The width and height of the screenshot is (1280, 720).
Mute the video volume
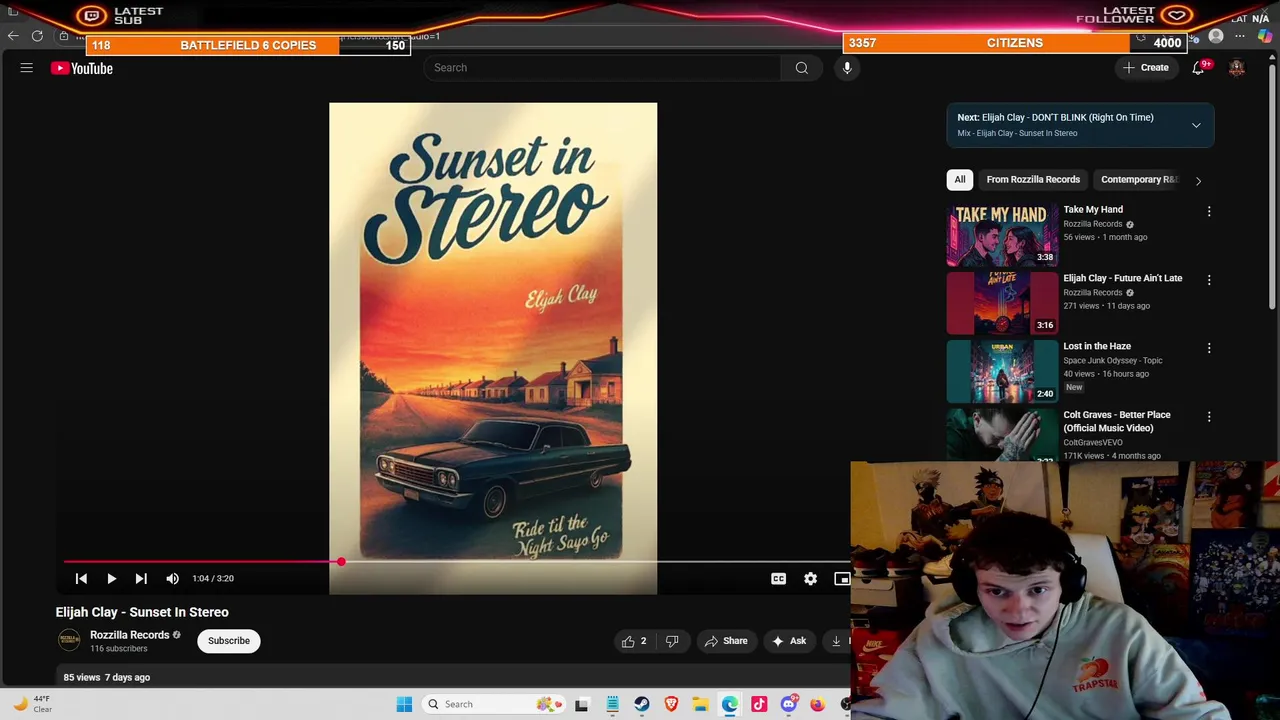pos(172,578)
